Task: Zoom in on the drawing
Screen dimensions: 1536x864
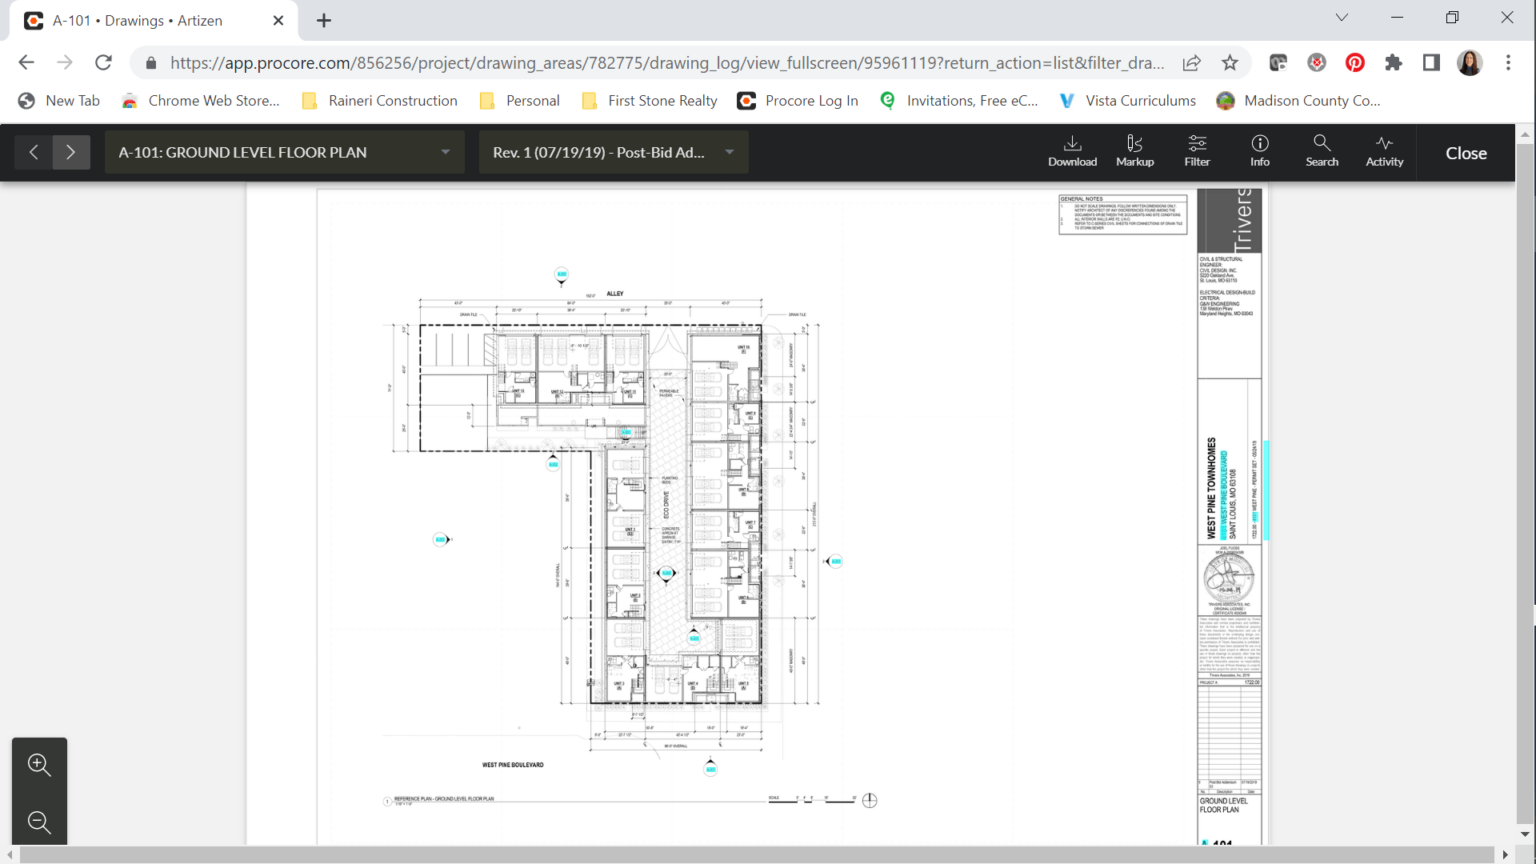Action: [x=39, y=765]
